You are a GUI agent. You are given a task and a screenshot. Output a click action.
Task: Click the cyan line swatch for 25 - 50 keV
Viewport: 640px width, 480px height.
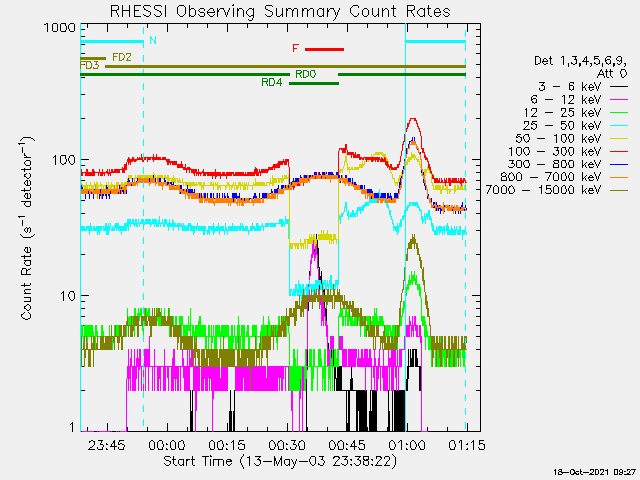[x=619, y=126]
